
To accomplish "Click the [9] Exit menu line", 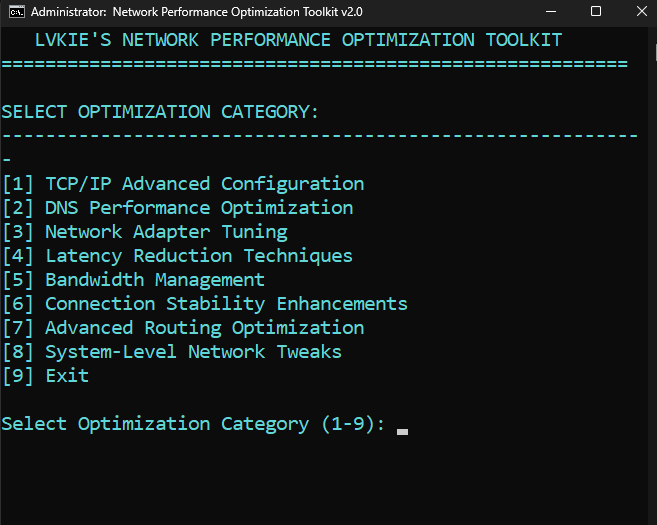I will click(x=46, y=376).
